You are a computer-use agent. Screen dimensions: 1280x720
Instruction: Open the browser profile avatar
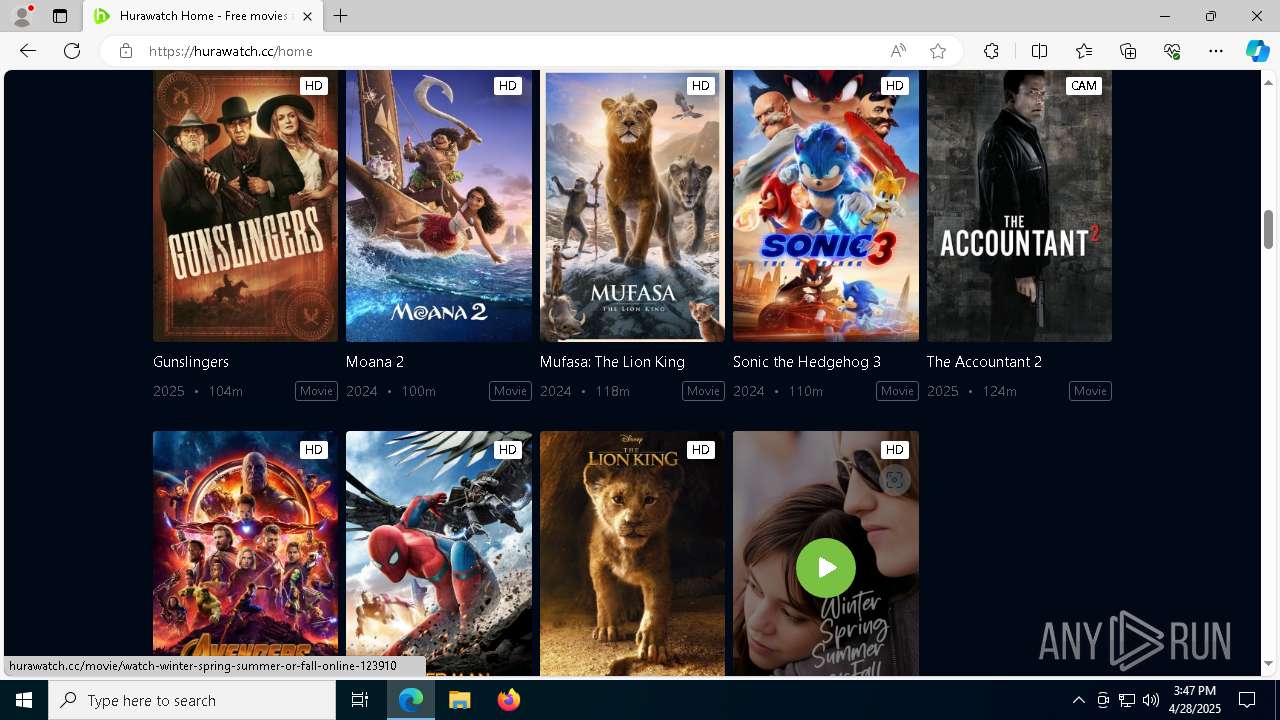[22, 16]
